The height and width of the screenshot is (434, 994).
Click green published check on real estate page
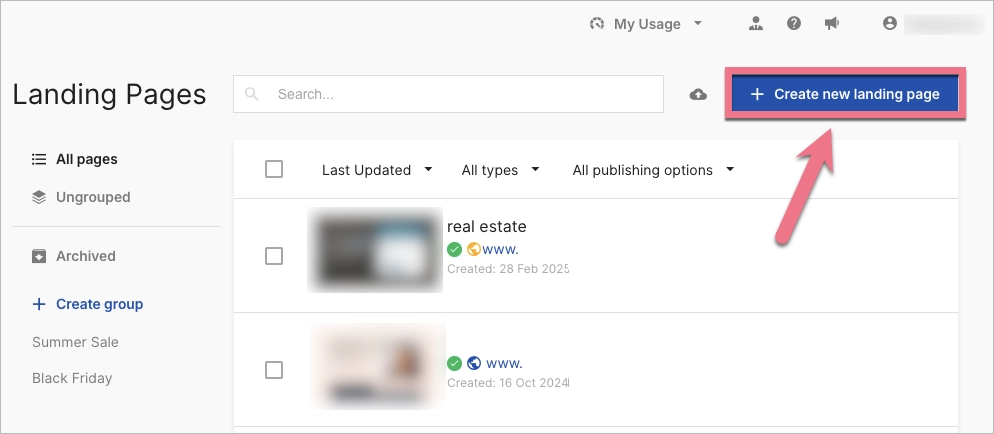point(454,249)
